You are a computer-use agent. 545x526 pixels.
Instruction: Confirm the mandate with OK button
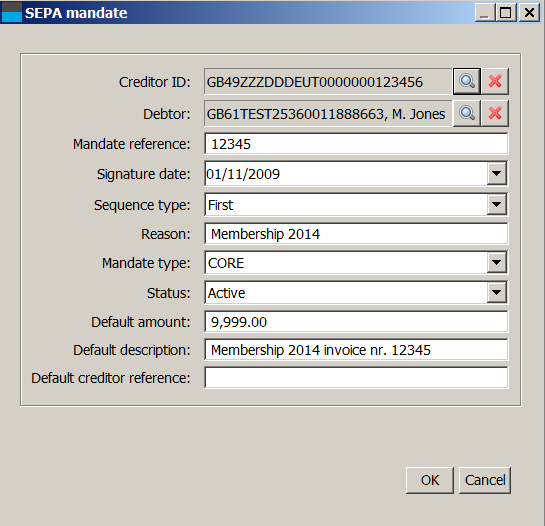[x=430, y=480]
